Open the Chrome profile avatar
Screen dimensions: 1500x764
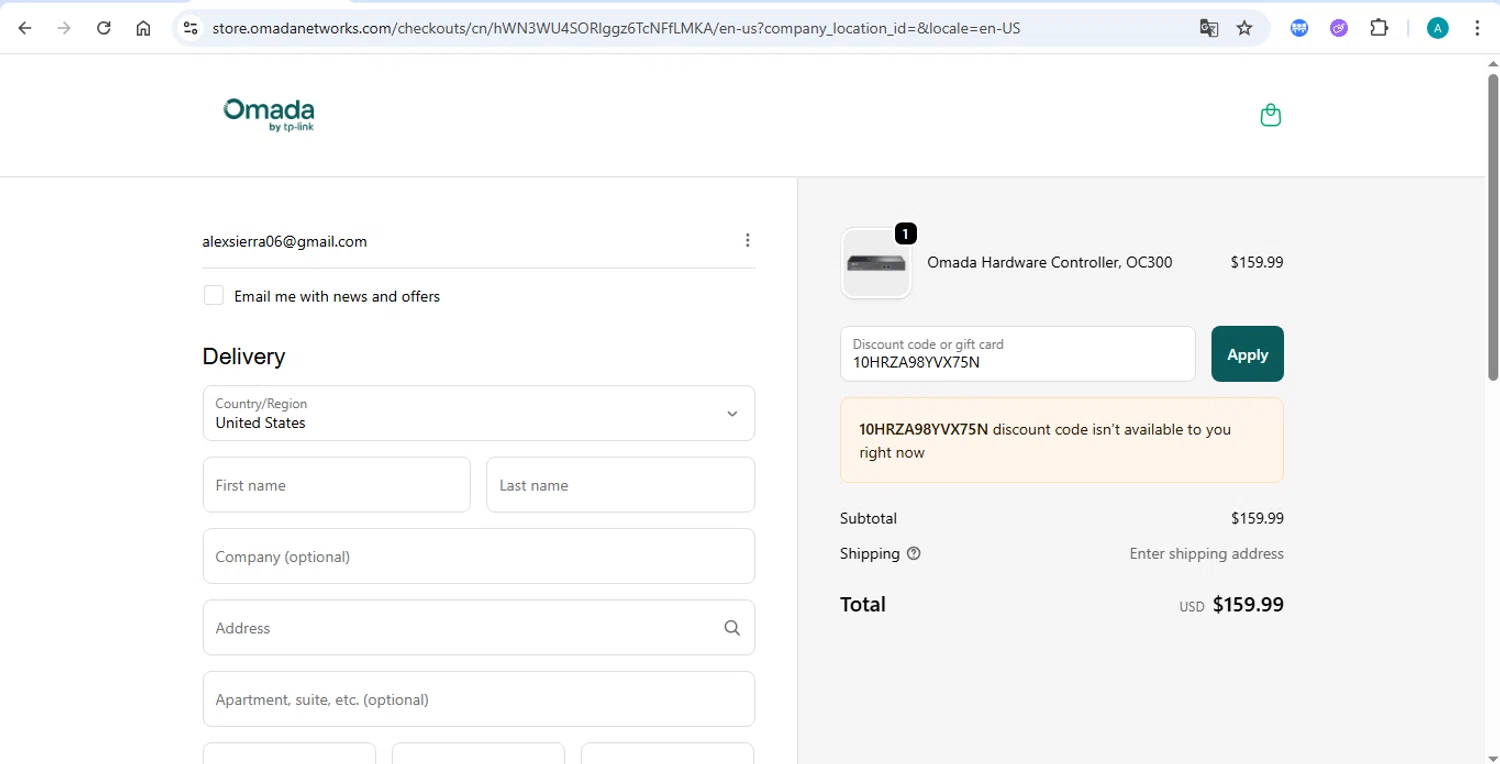coord(1437,28)
